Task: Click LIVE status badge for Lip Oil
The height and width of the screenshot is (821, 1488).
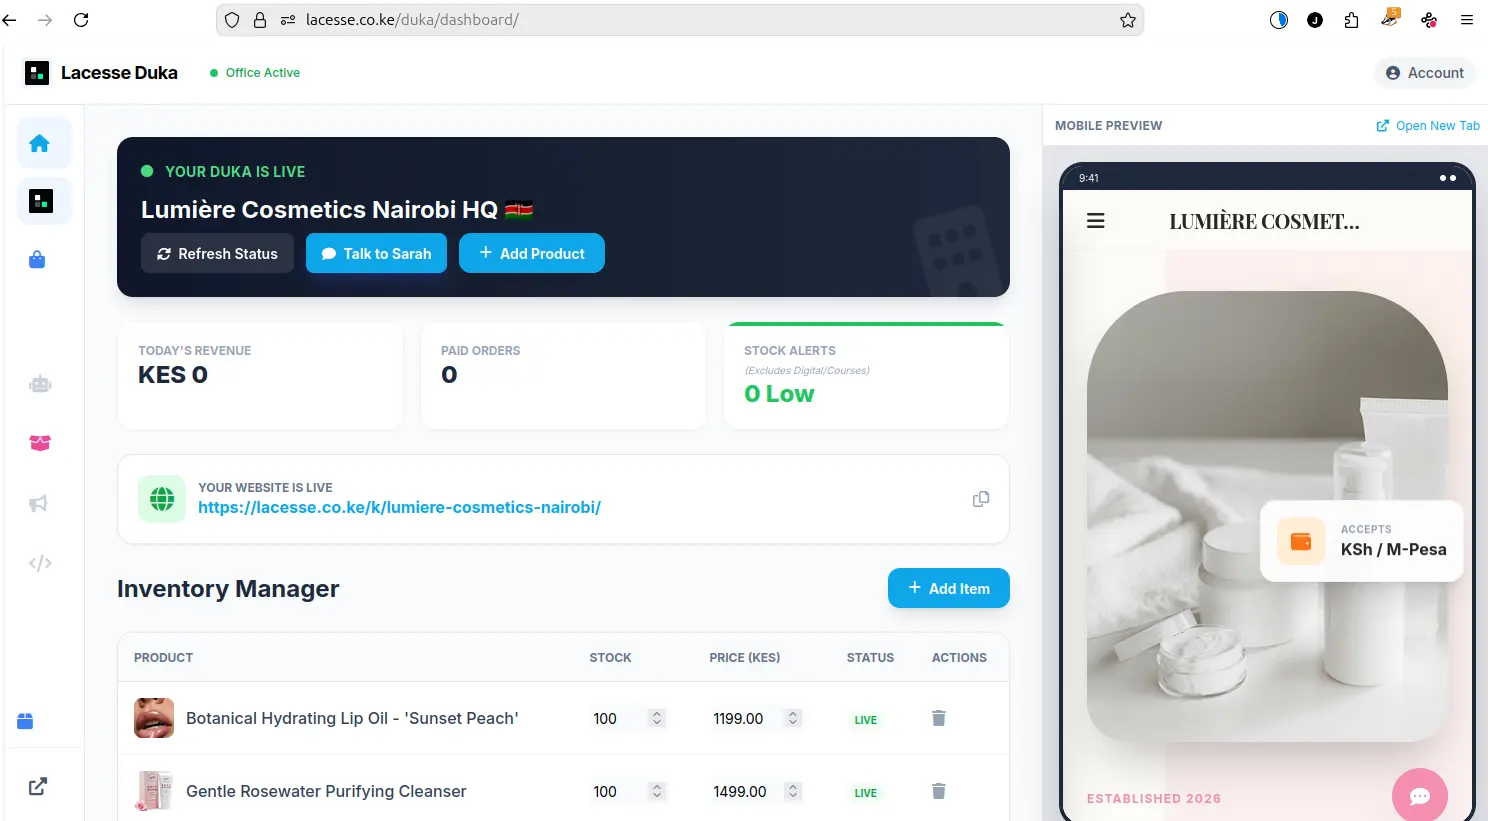Action: click(x=866, y=720)
